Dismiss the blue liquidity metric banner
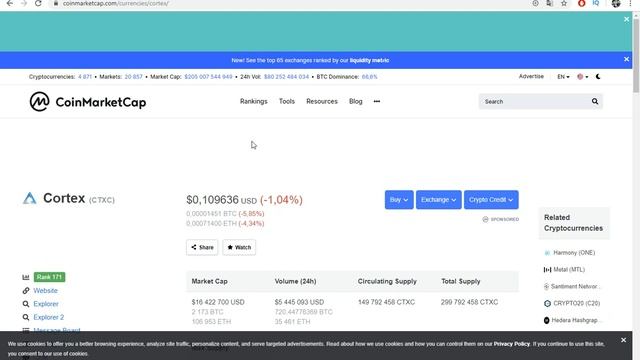 tap(627, 59)
